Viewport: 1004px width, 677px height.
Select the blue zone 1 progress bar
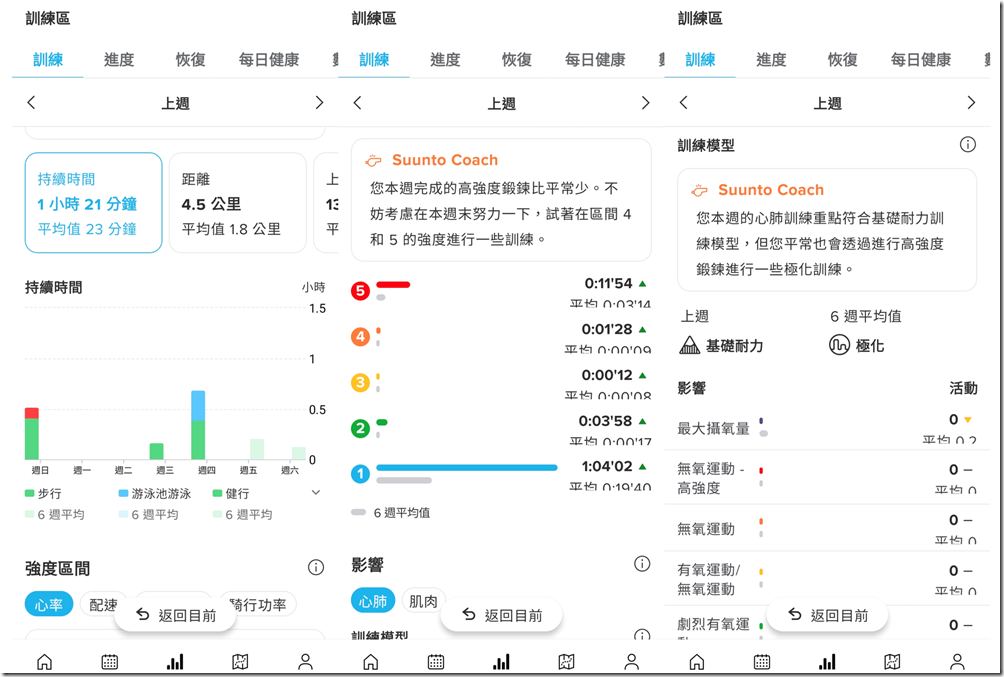tap(467, 468)
